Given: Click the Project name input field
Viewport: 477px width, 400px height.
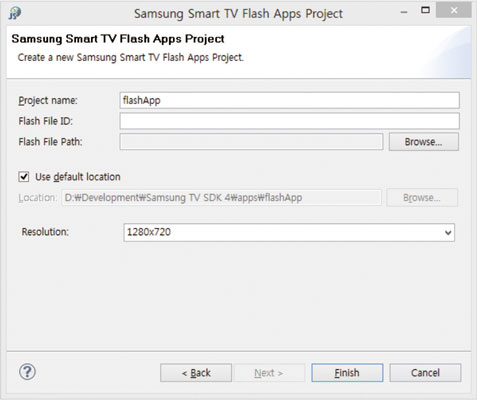Looking at the screenshot, I should click(x=289, y=100).
